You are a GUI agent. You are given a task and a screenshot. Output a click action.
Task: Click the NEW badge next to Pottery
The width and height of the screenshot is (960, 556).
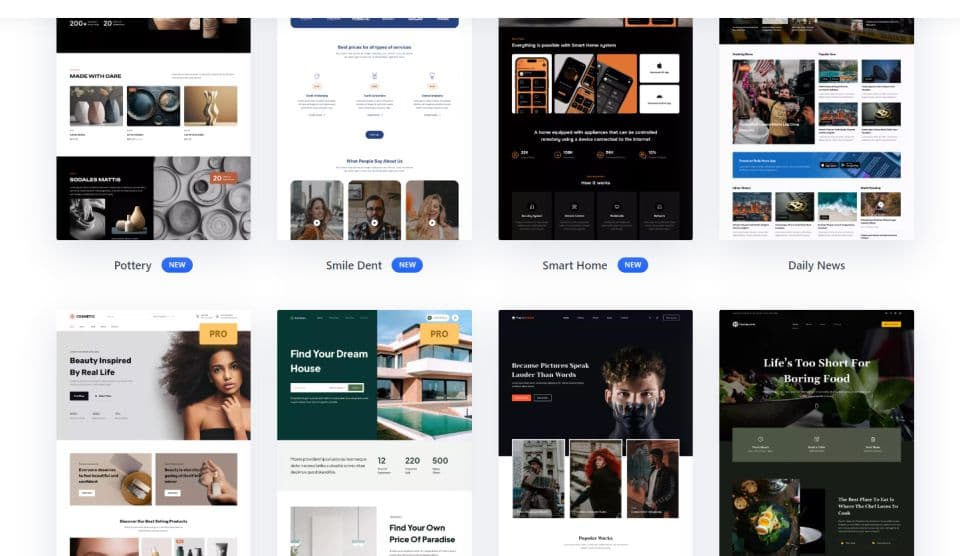(x=177, y=265)
